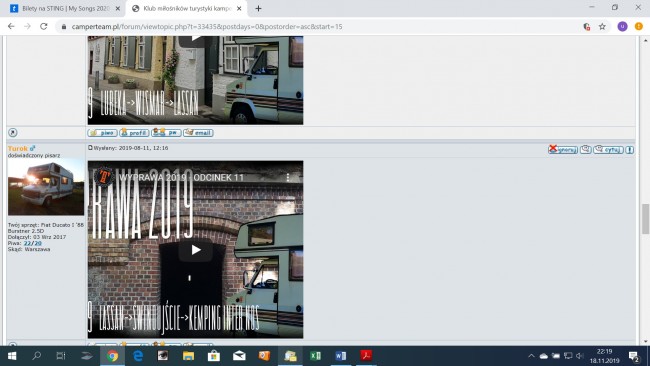
Task: Open Word from the taskbar
Action: (x=341, y=356)
